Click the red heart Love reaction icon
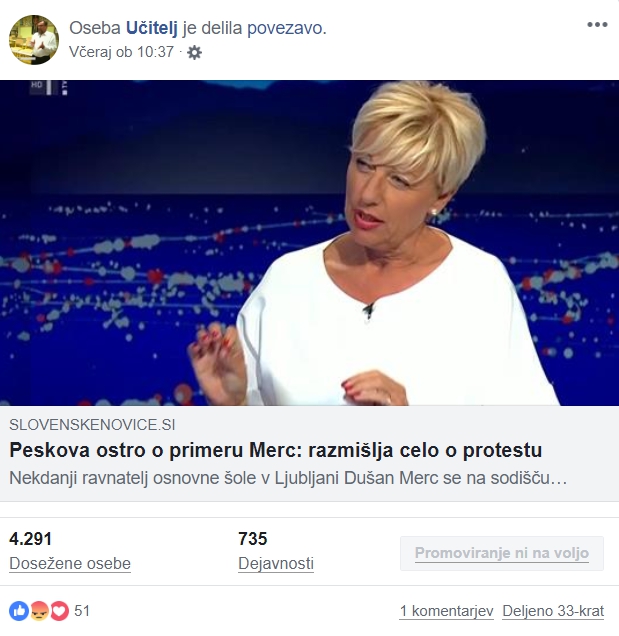Image resolution: width=619 pixels, height=636 pixels. tap(60, 611)
